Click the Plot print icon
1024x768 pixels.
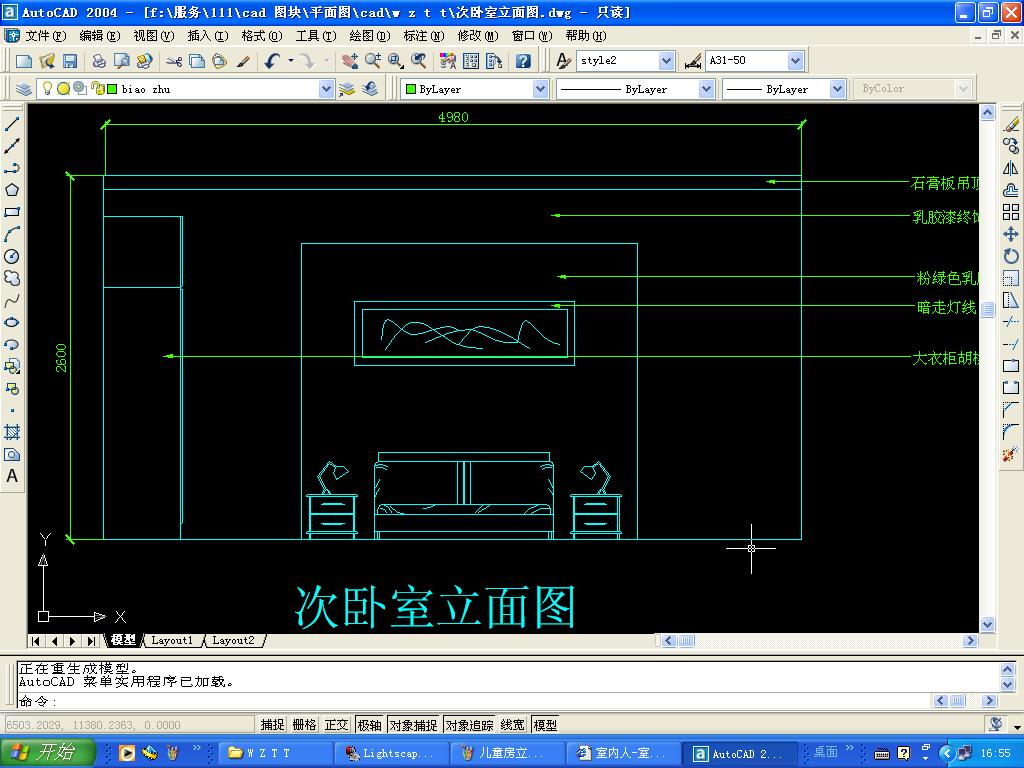point(99,61)
